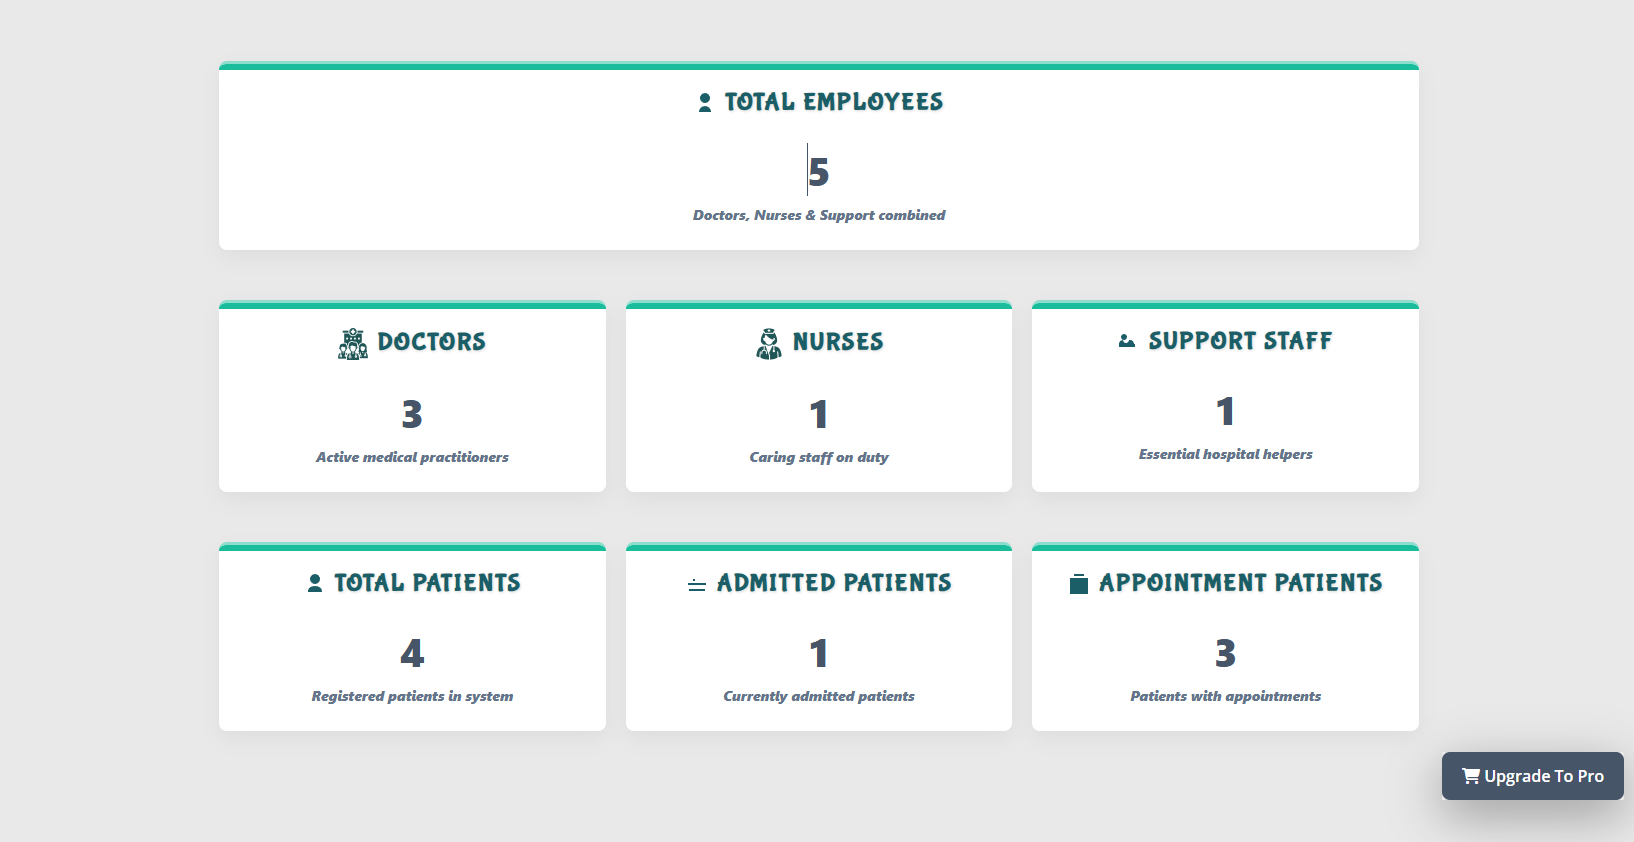Screen dimensions: 1634x842
Task: Click the Caring staff on duty label
Action: [818, 457]
